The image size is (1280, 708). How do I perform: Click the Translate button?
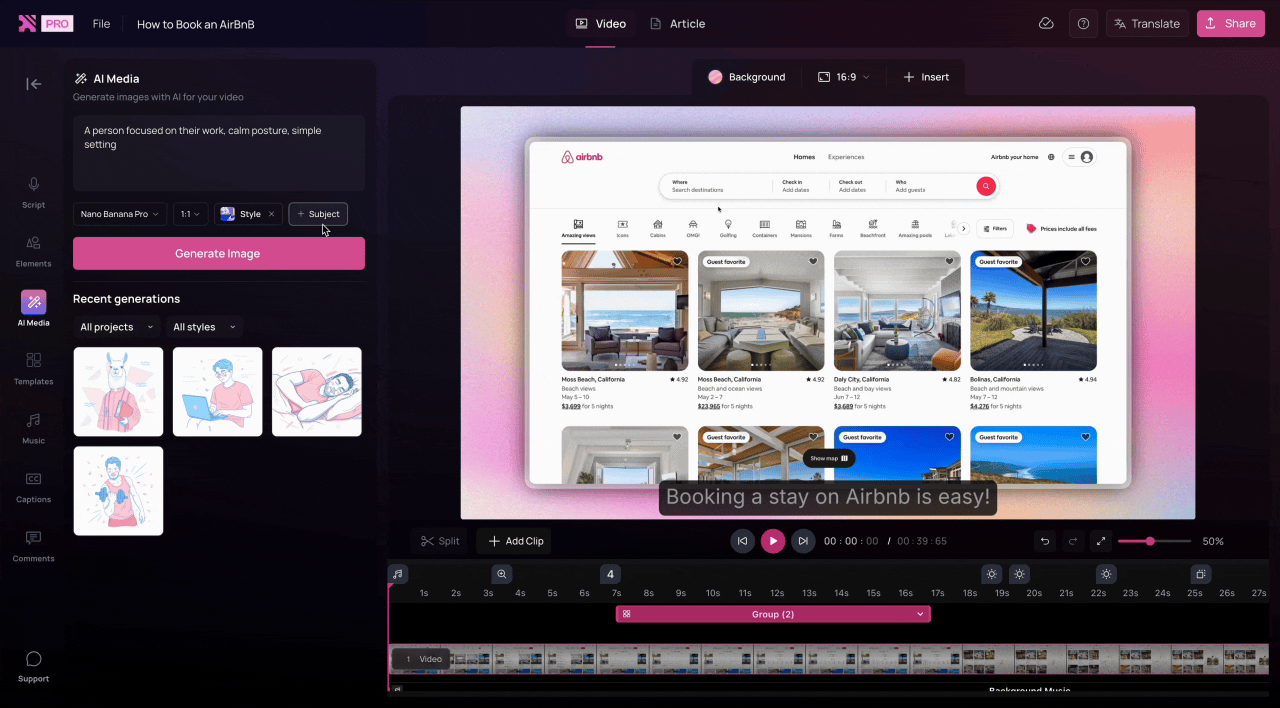pos(1147,24)
